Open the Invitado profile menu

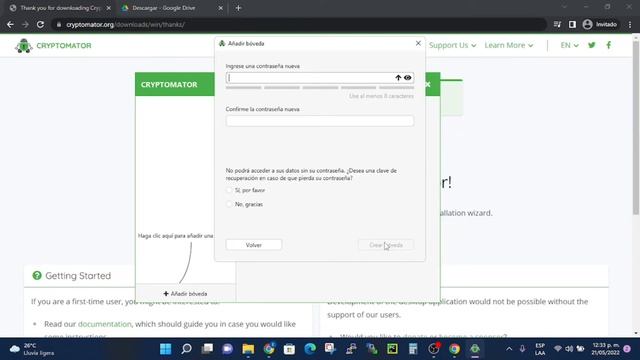point(600,24)
